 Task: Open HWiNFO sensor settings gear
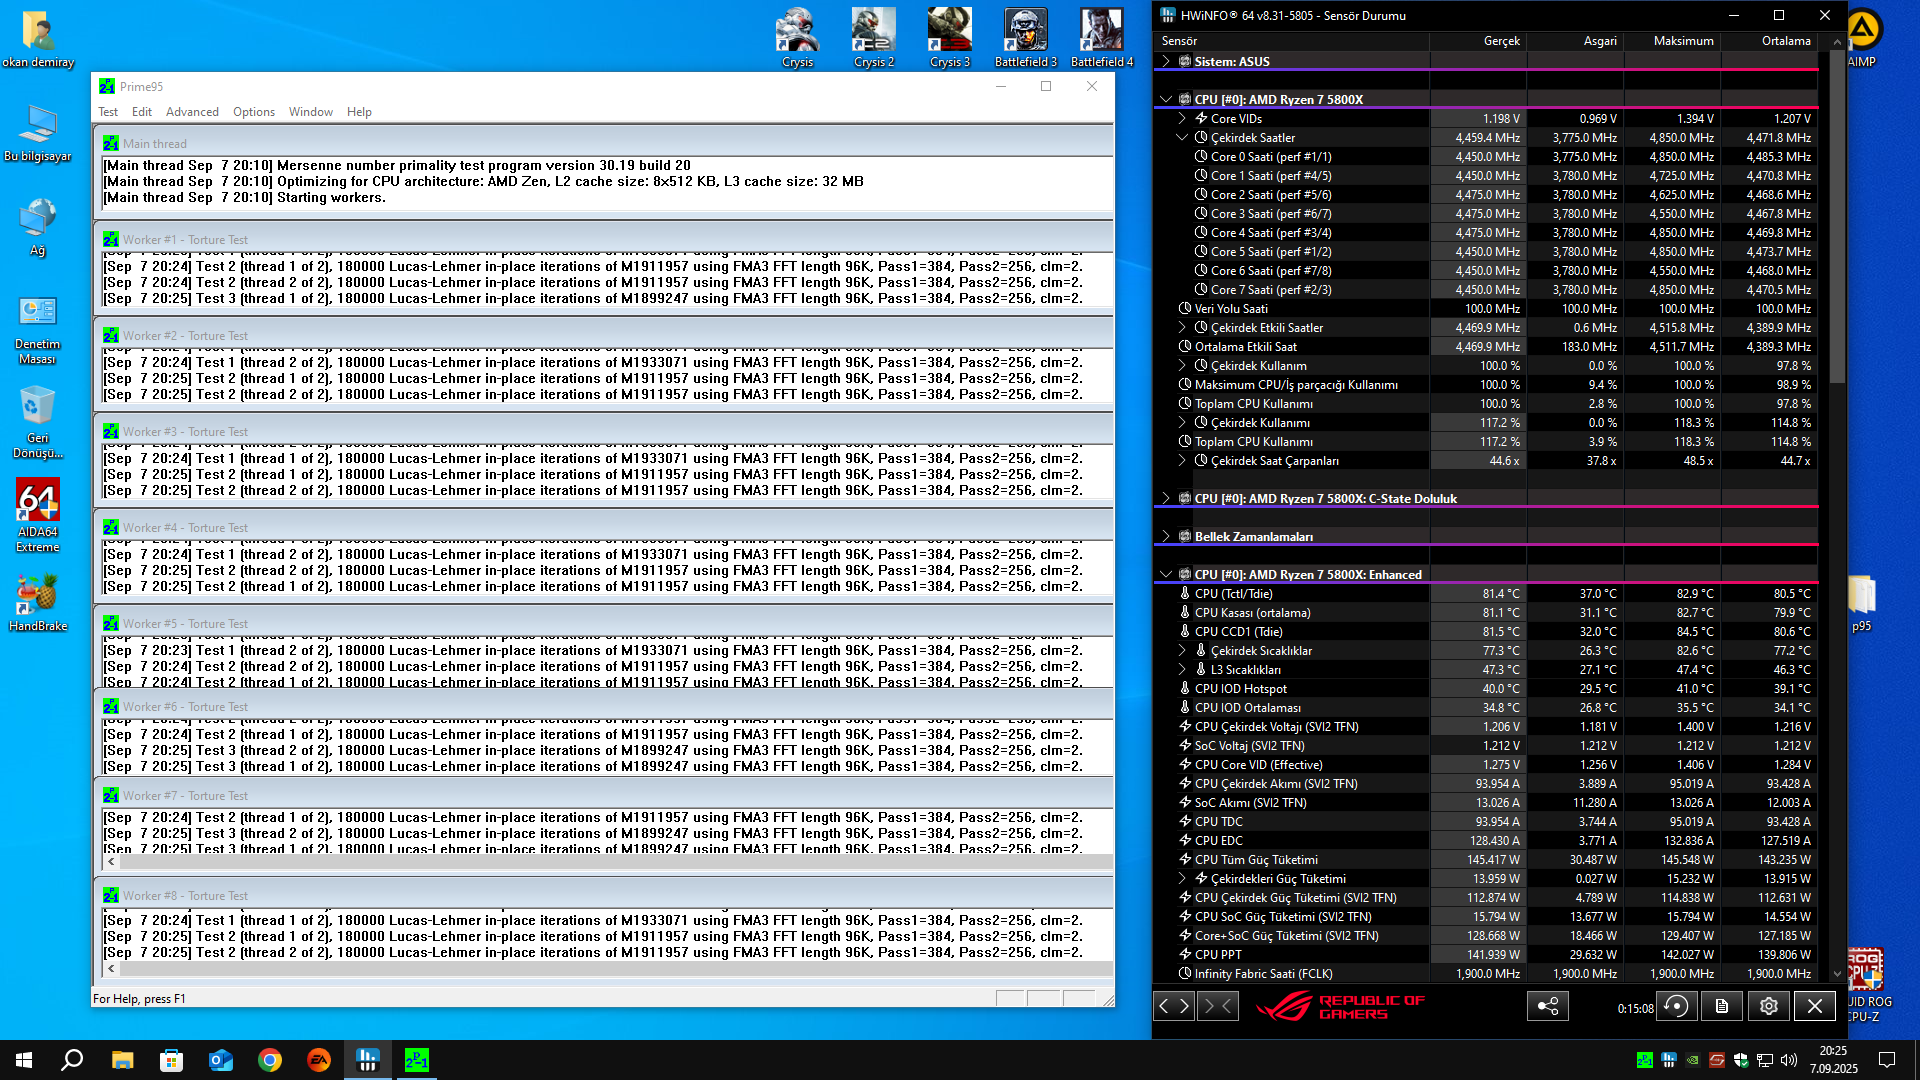1768,1006
